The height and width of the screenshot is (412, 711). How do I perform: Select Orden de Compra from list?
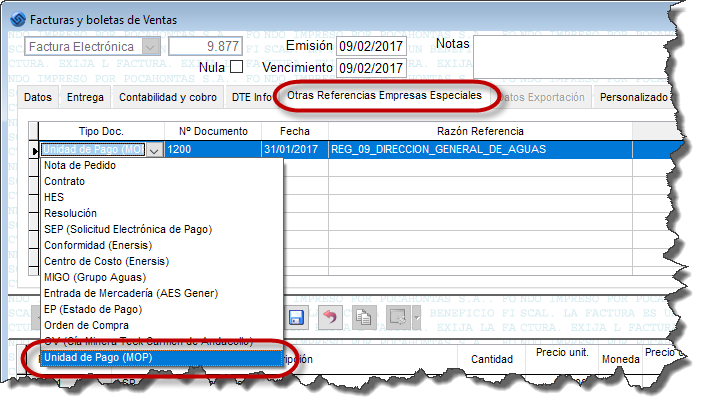point(162,325)
